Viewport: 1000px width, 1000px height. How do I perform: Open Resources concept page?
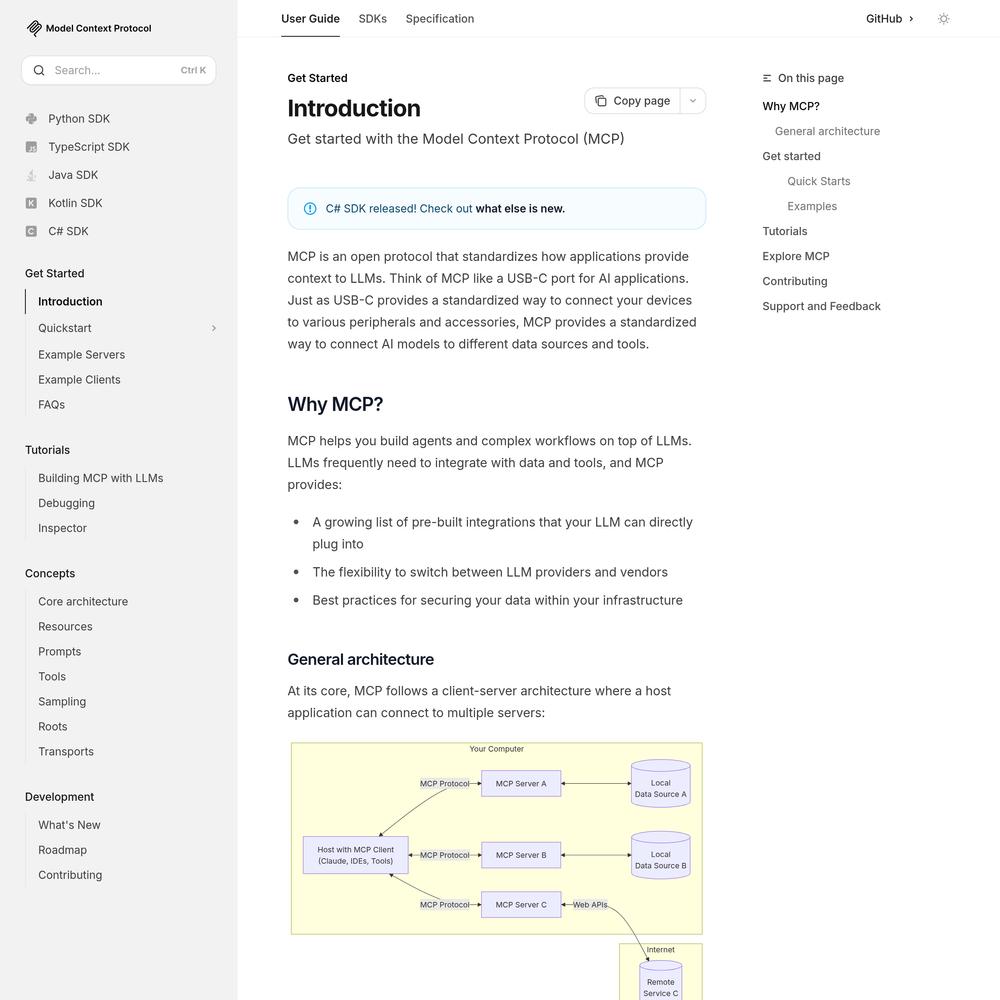pyautogui.click(x=65, y=626)
